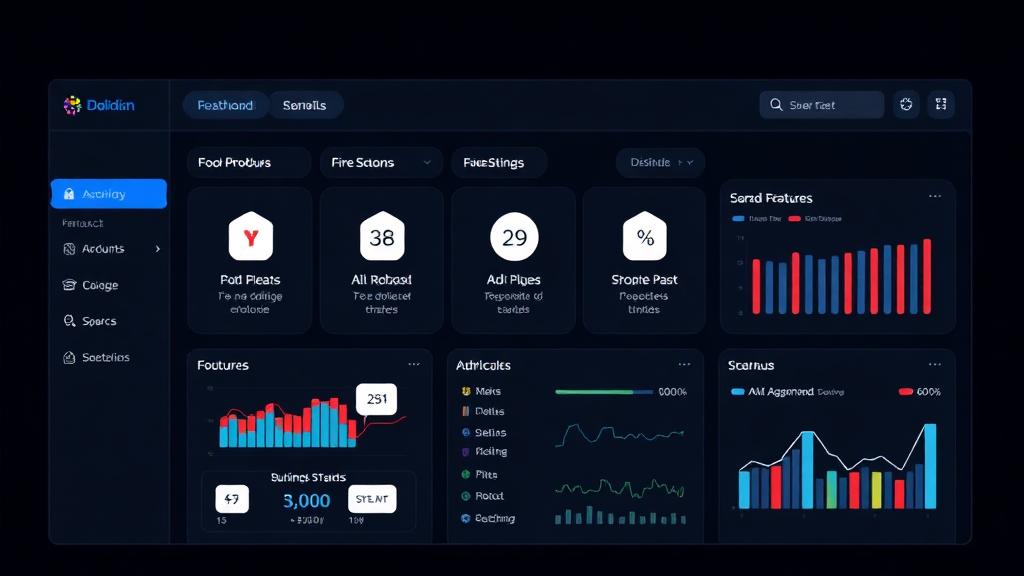Open the All Robost card title
The image size is (1024, 576).
point(381,280)
